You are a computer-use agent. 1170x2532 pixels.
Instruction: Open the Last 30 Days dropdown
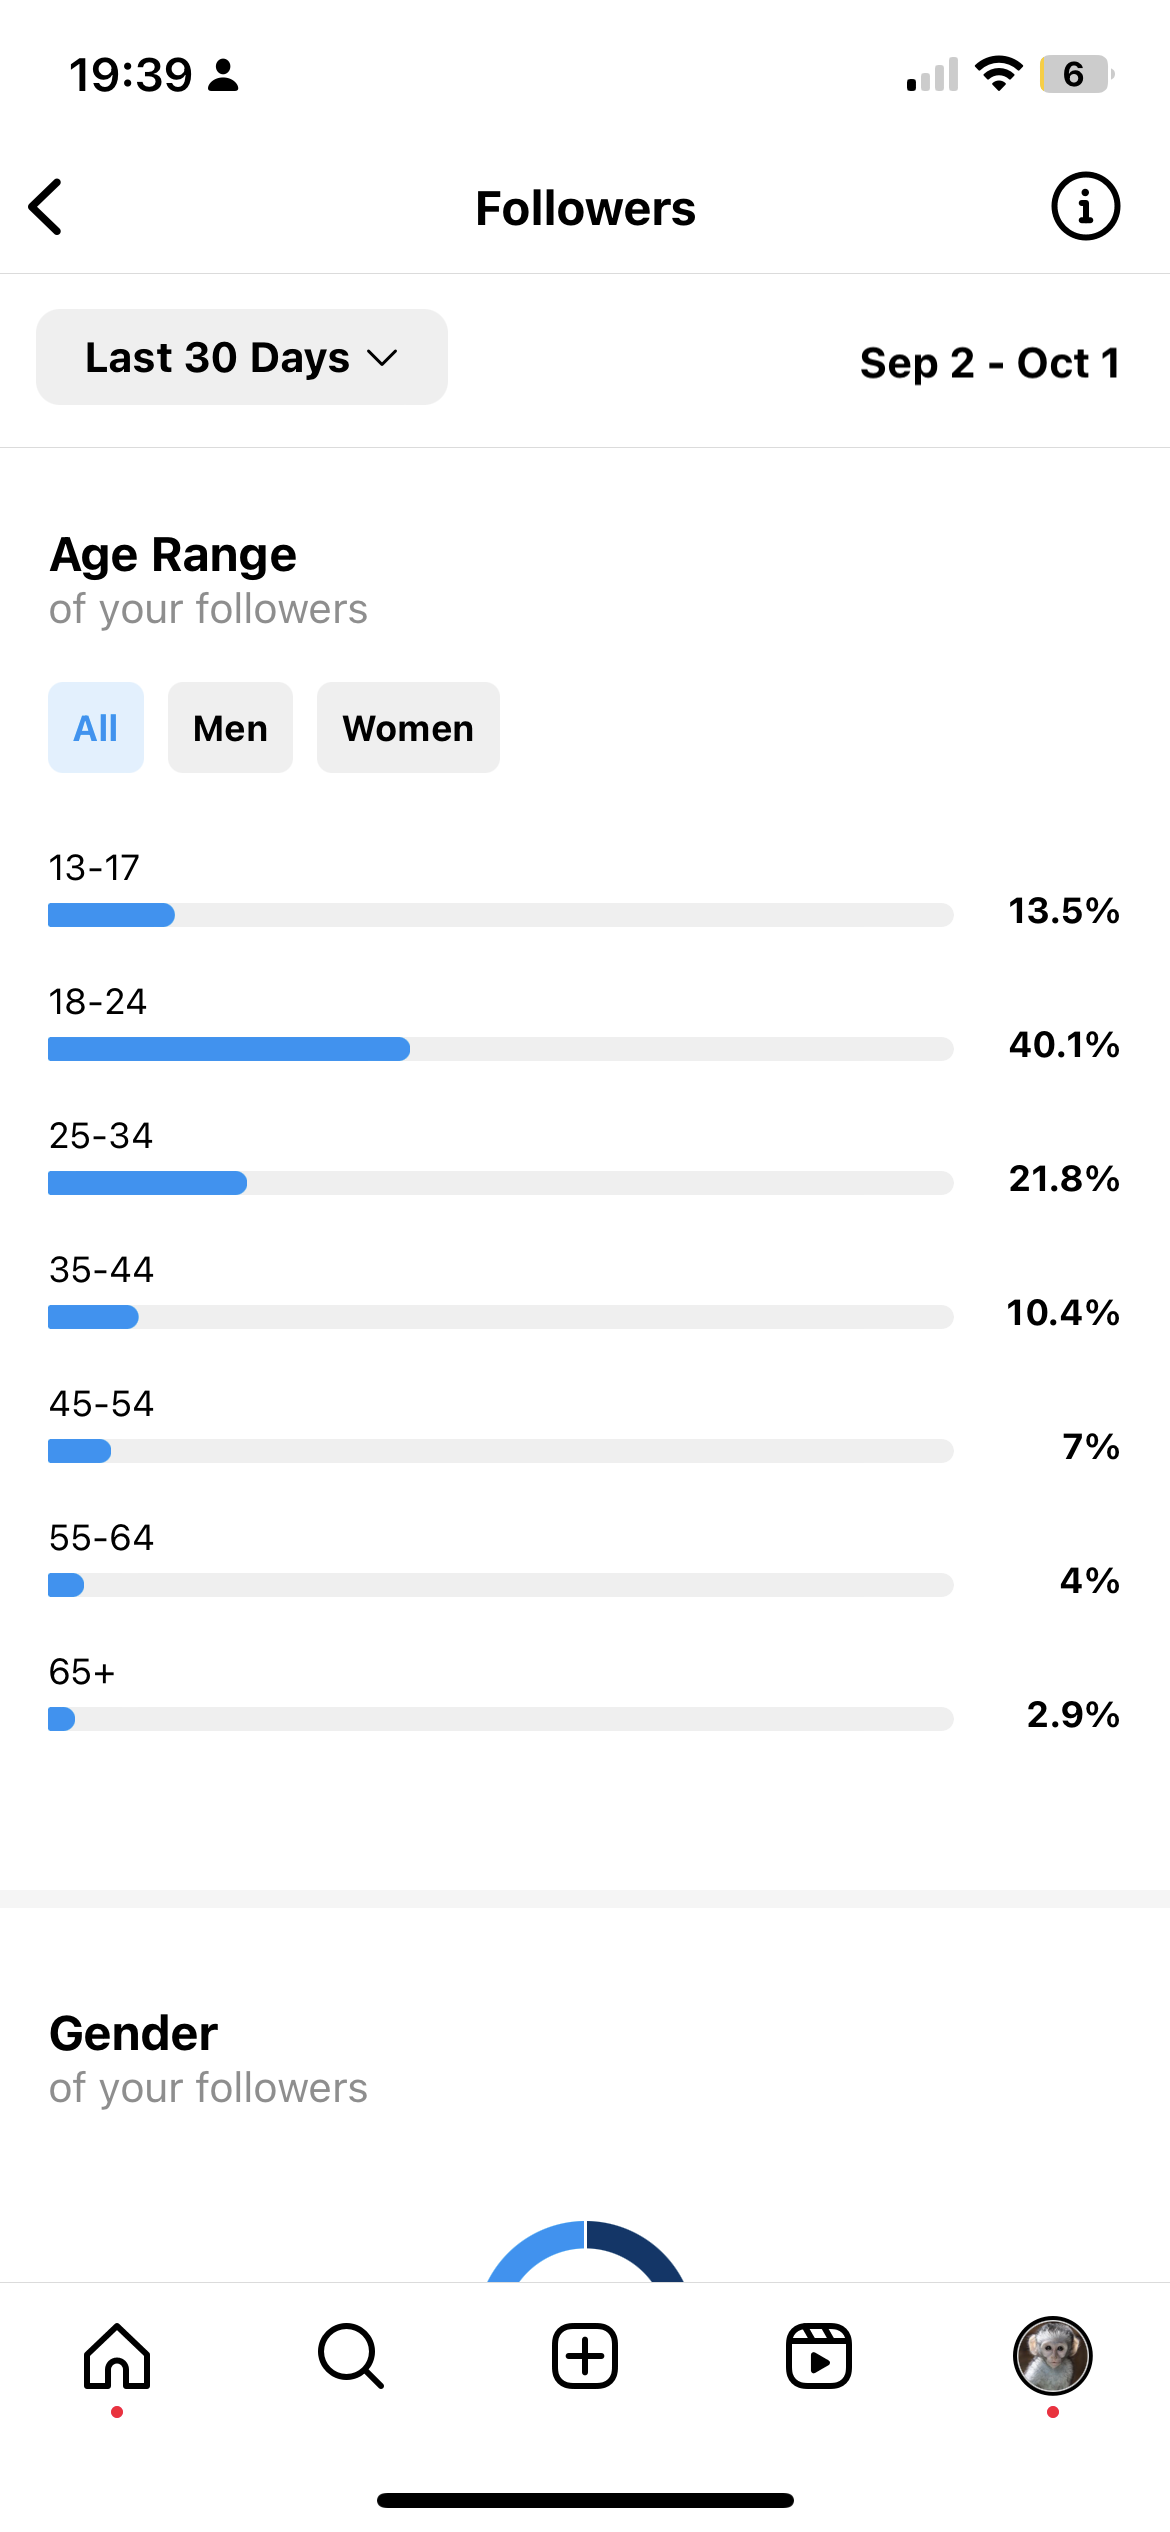click(242, 357)
